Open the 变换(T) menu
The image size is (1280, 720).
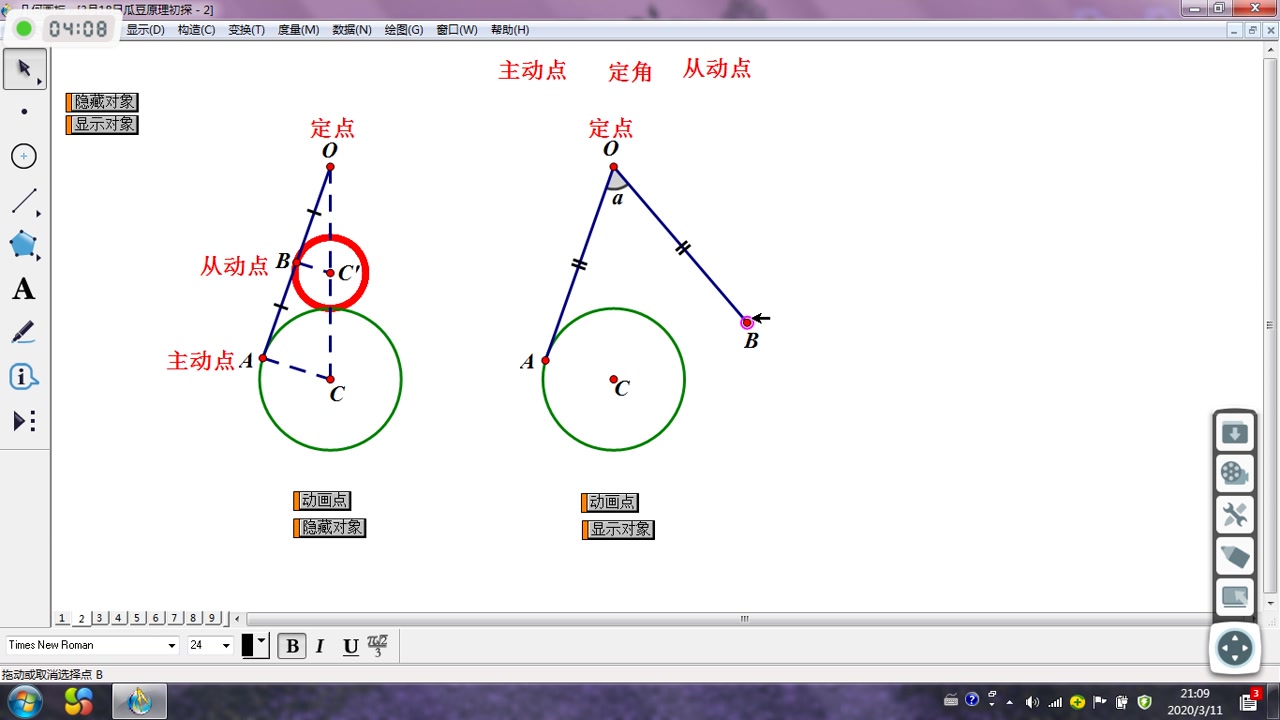(246, 30)
